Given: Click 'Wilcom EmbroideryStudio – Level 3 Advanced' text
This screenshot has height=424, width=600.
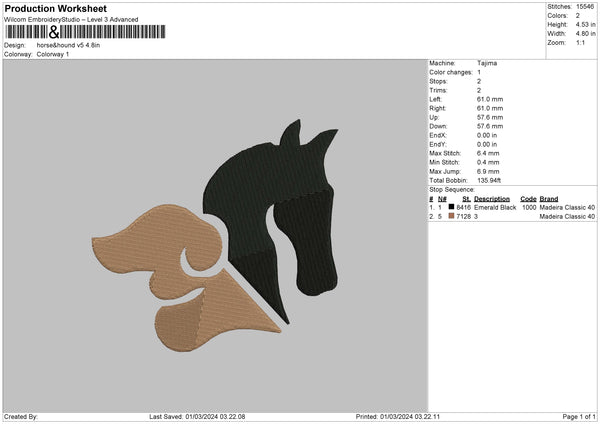Looking at the screenshot, I should [71, 20].
